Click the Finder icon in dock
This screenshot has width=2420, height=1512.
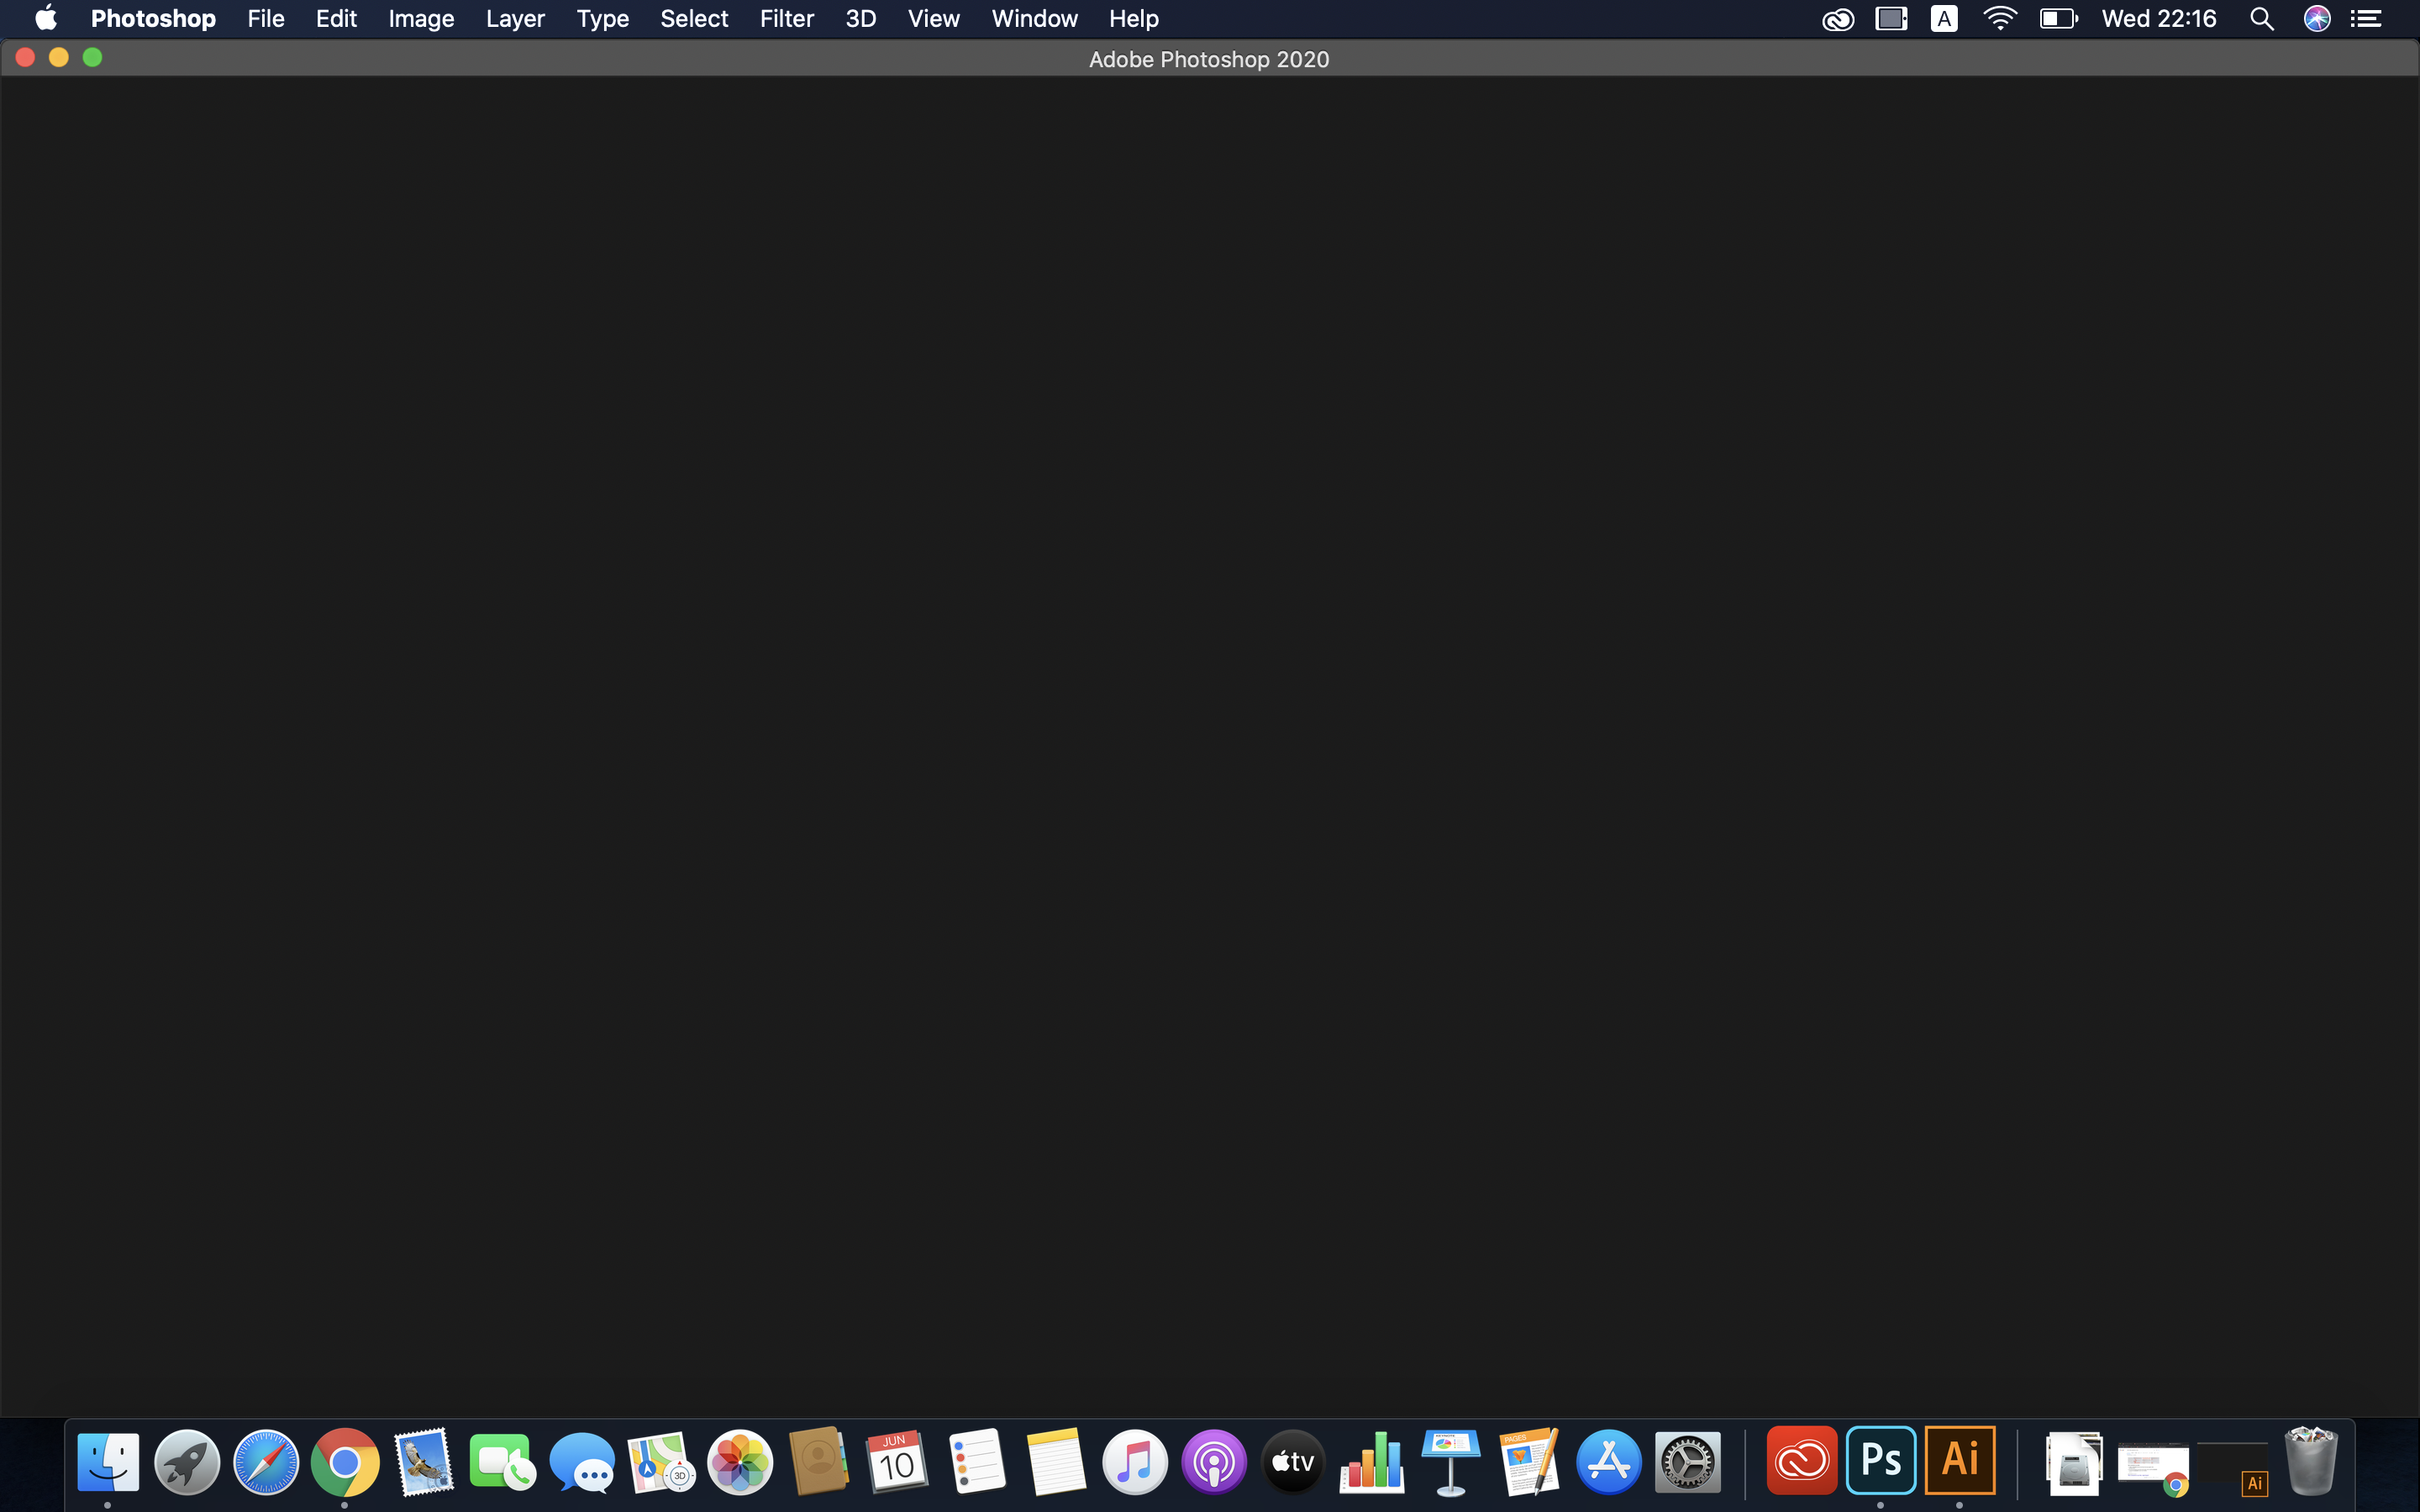(x=108, y=1460)
